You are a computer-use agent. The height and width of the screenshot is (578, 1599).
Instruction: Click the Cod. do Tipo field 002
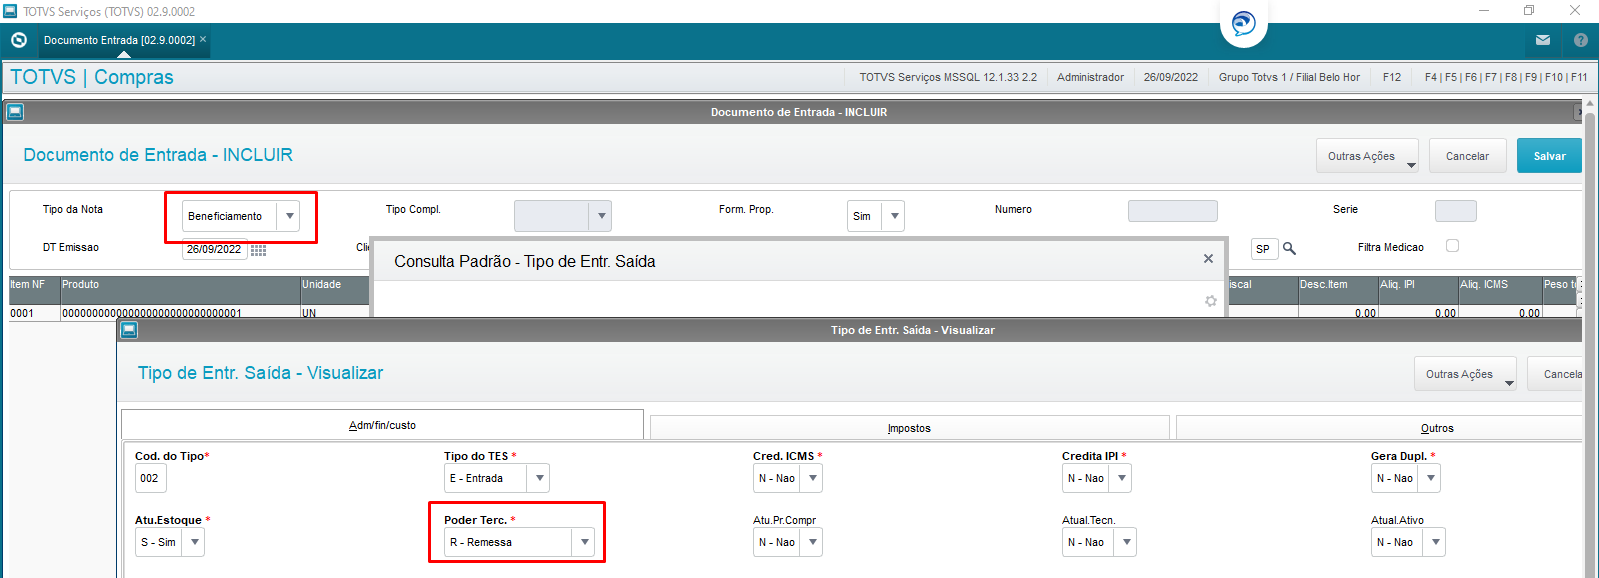150,478
